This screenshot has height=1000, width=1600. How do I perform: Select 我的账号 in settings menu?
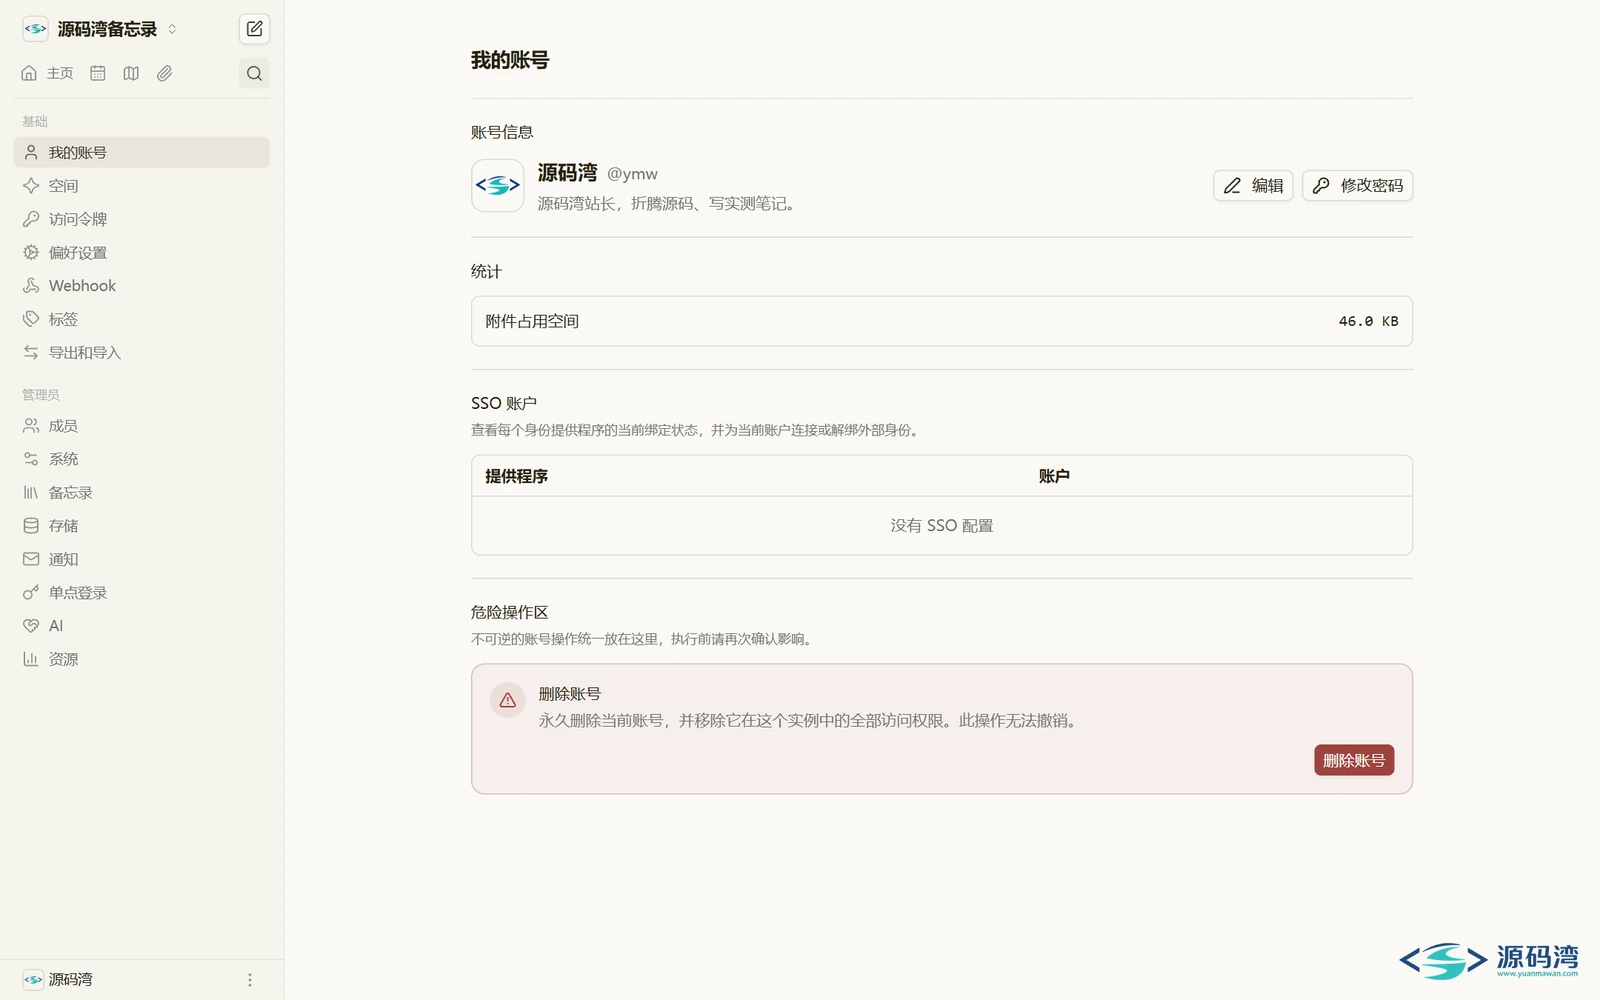coord(142,152)
